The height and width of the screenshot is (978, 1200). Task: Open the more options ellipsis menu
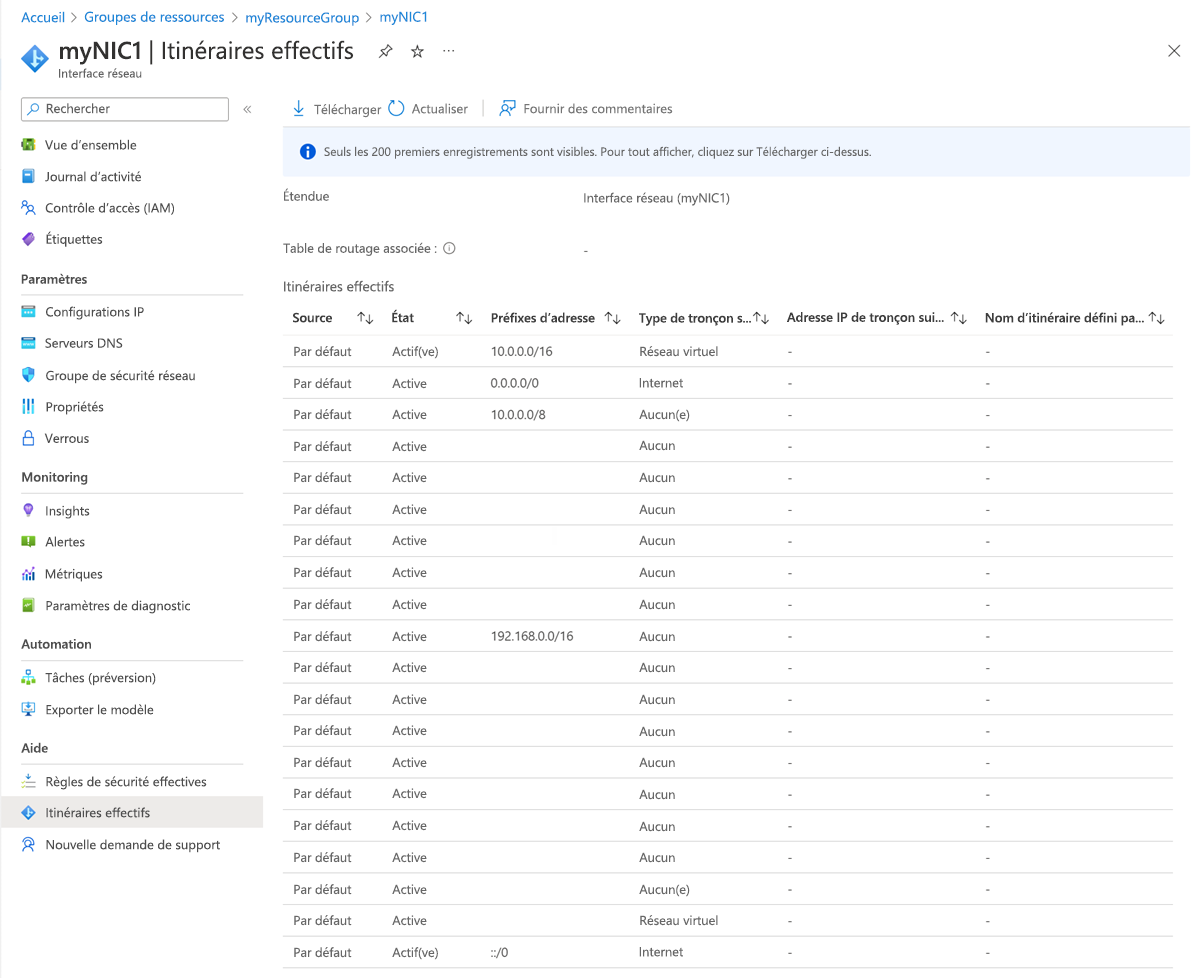(448, 51)
